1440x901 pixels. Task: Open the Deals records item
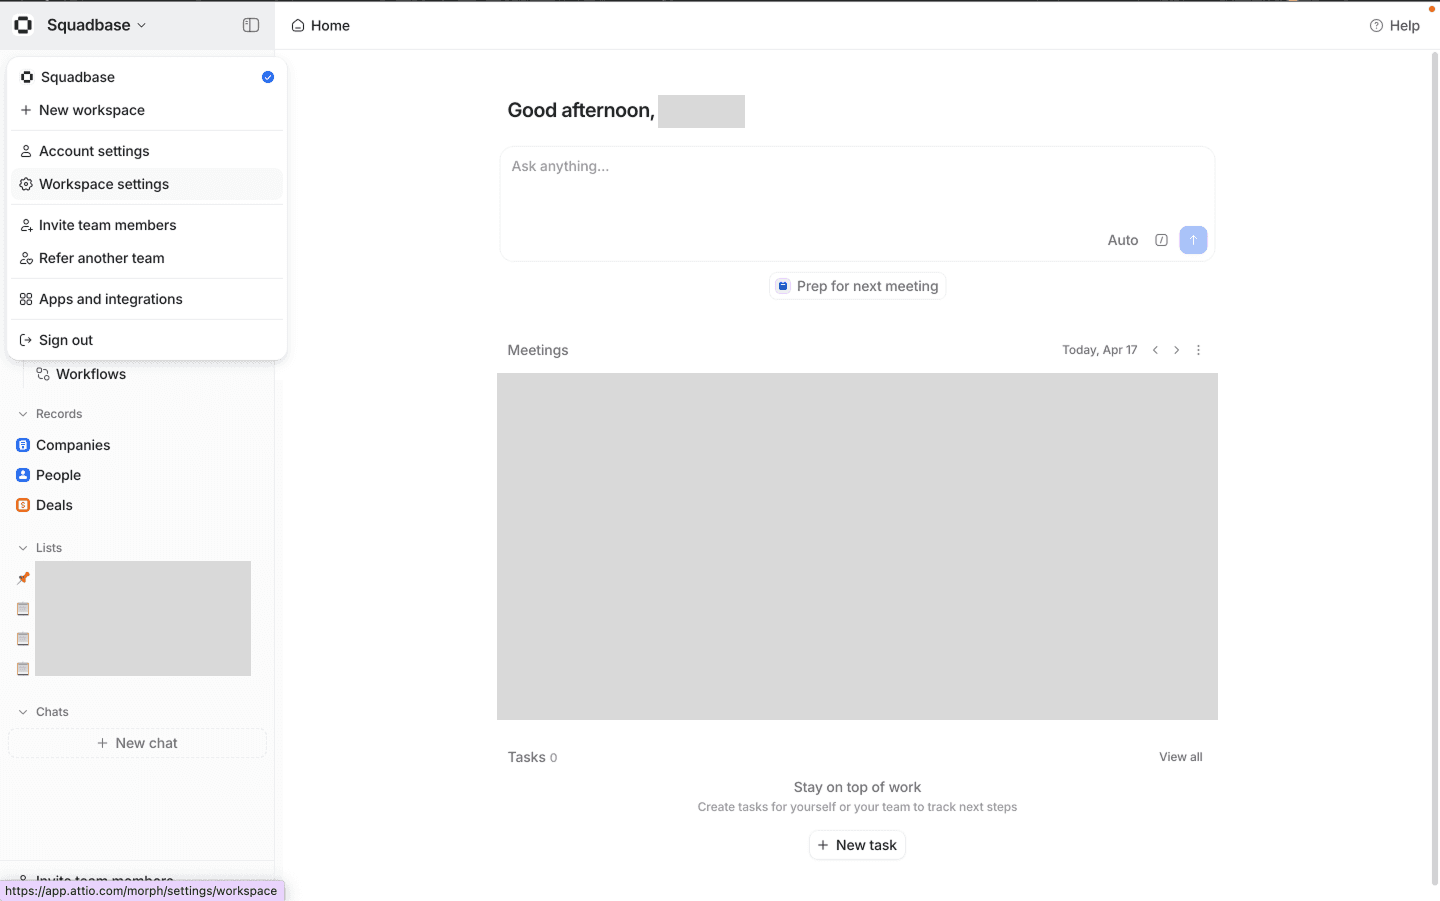54,505
